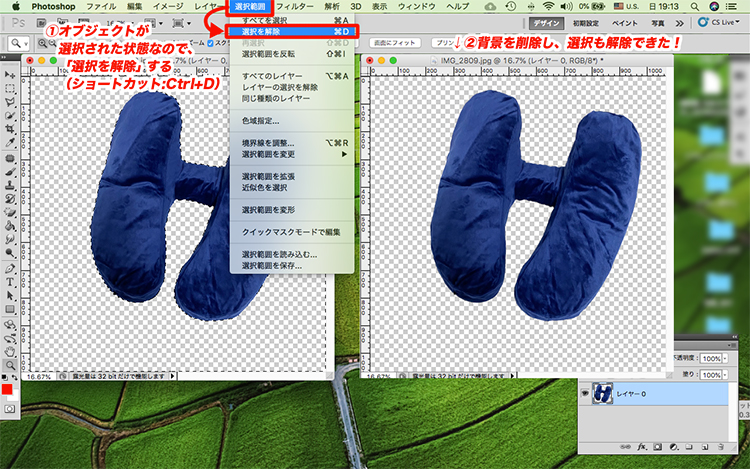Screen dimensions: 750x469
Task: Select the 3D Object Rotate tool
Action: [x=10, y=325]
